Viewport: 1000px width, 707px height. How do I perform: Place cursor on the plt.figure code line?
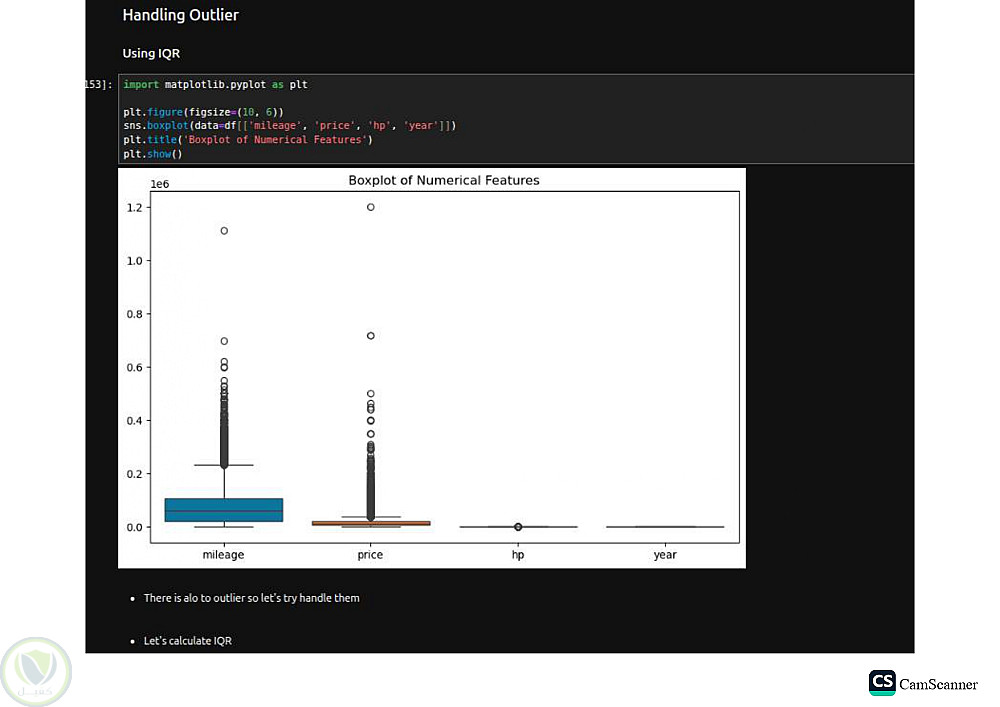tap(205, 112)
